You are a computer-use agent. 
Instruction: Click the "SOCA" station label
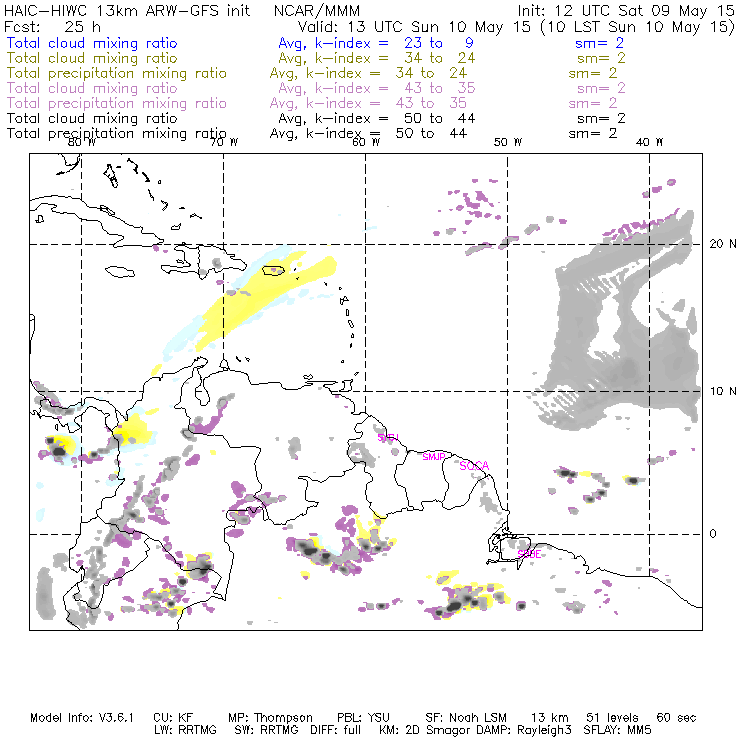tap(474, 466)
